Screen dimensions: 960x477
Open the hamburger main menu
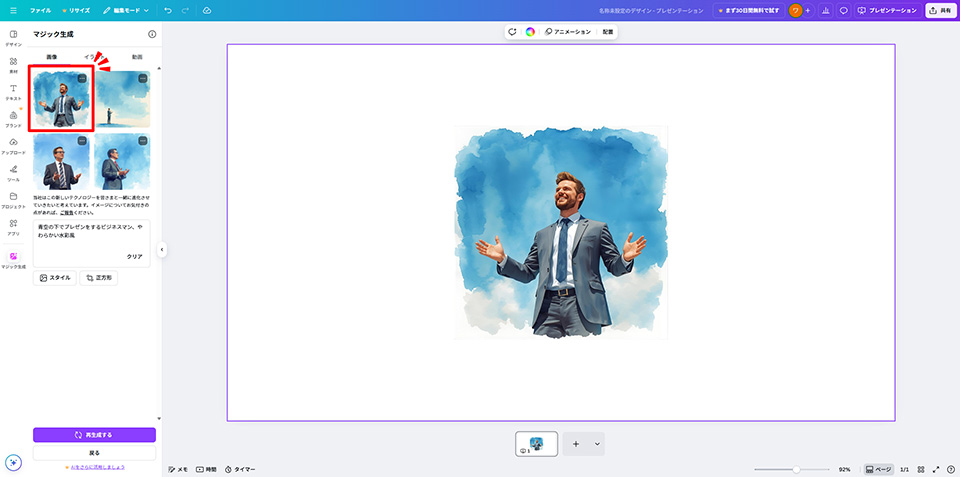click(13, 10)
